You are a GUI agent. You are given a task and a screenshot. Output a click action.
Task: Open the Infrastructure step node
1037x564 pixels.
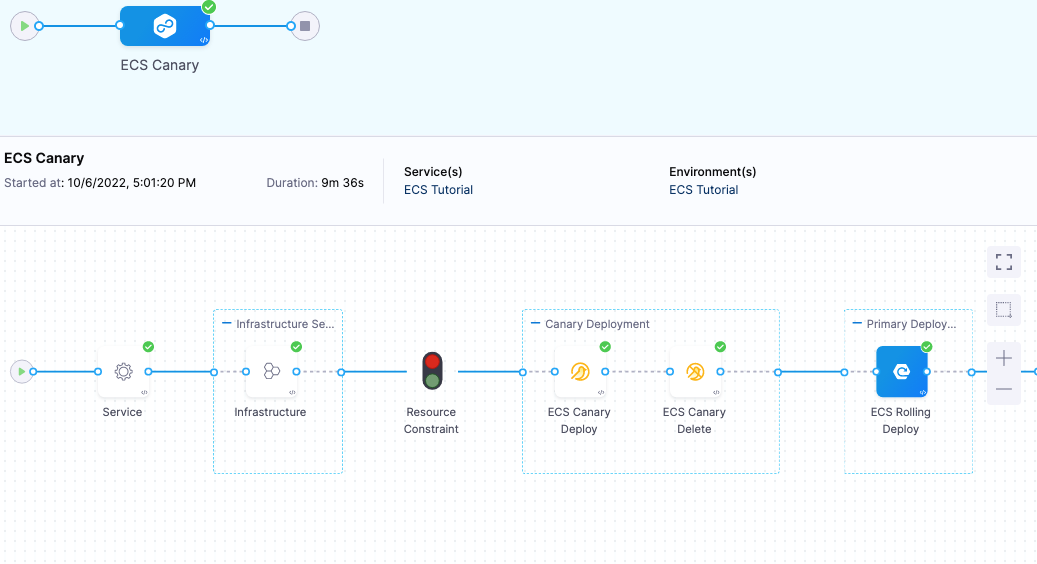point(271,372)
